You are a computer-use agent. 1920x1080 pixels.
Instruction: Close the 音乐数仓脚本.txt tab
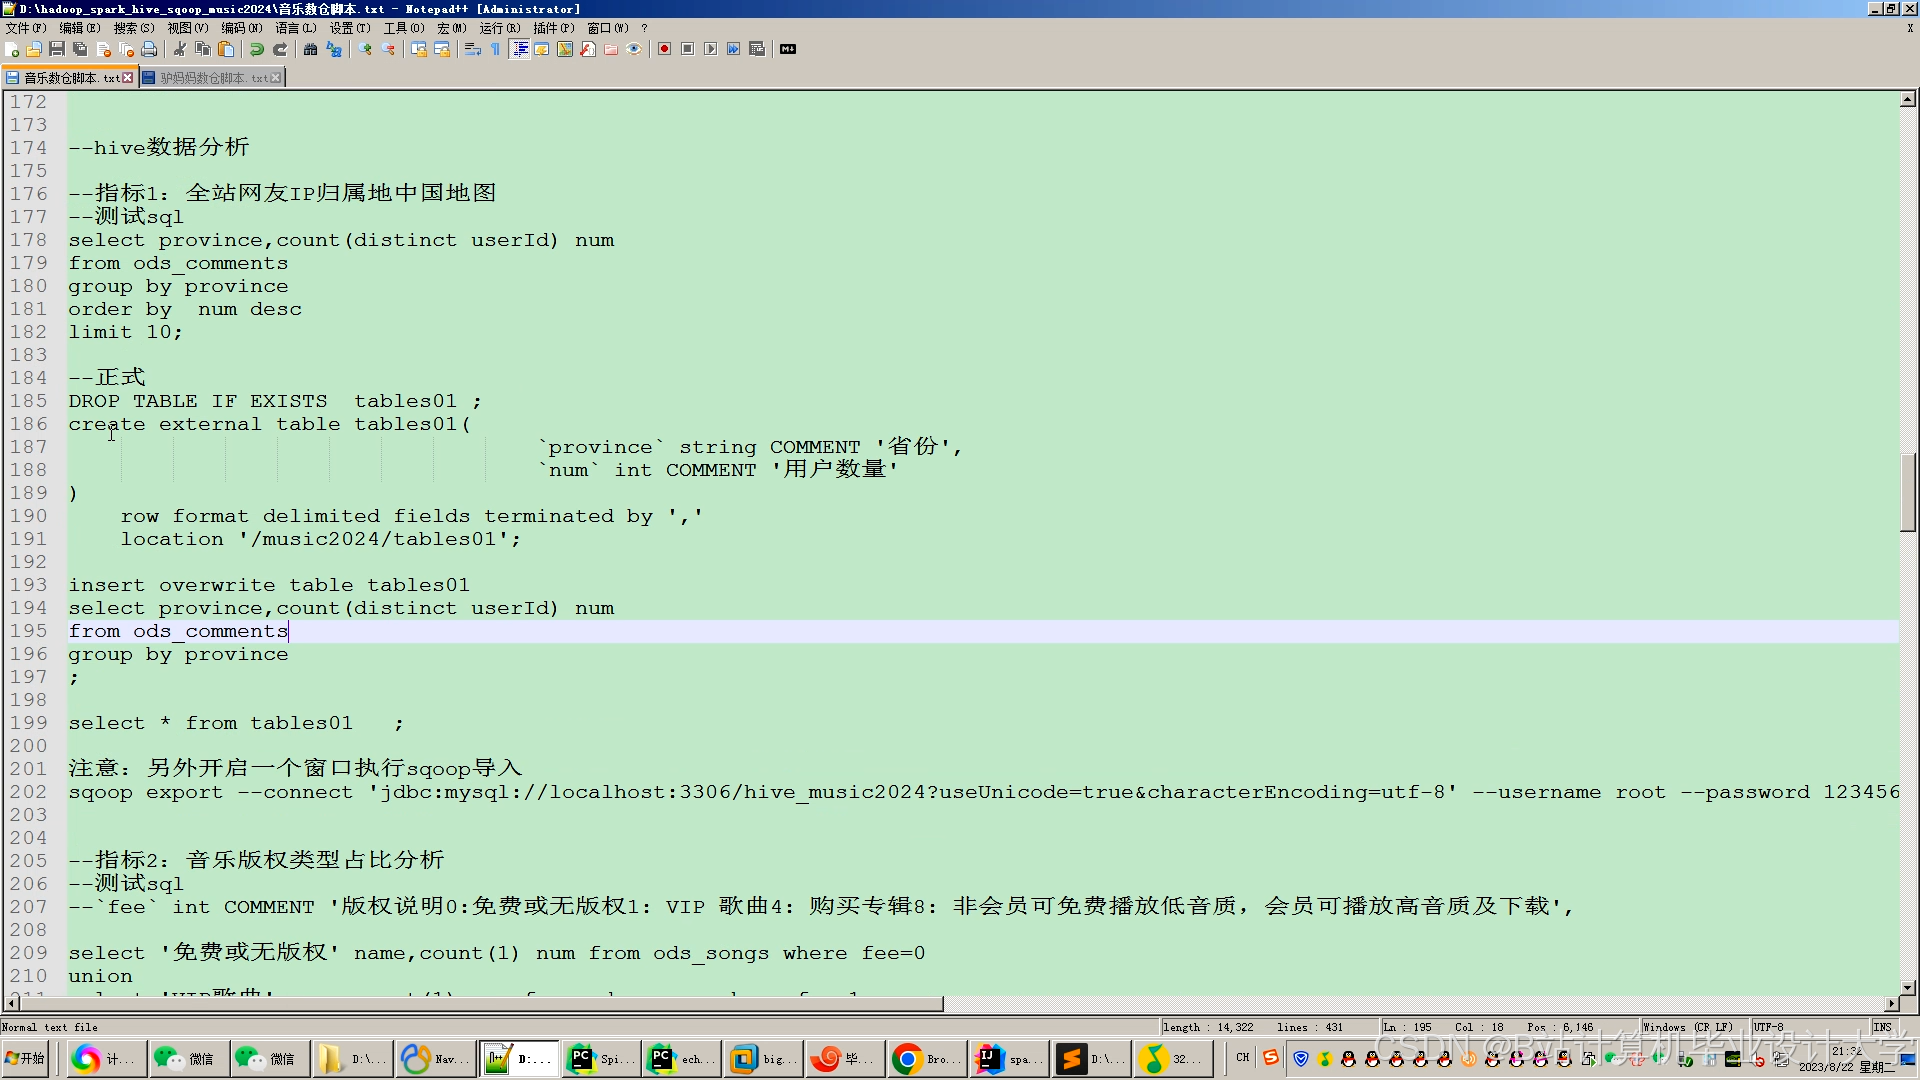[x=128, y=78]
